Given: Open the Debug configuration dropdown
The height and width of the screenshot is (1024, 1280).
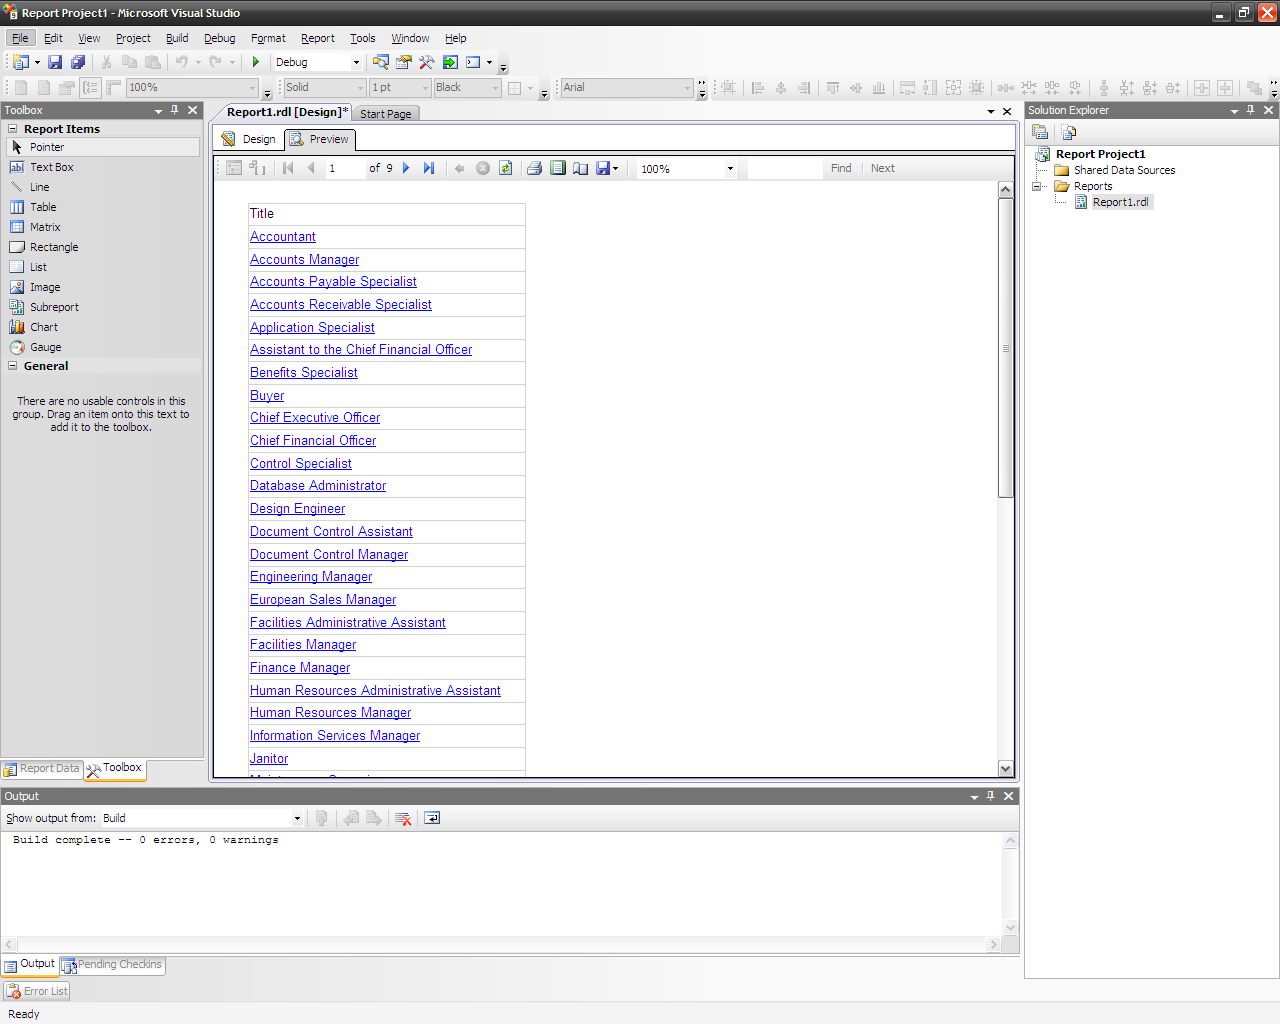Looking at the screenshot, I should click(356, 62).
